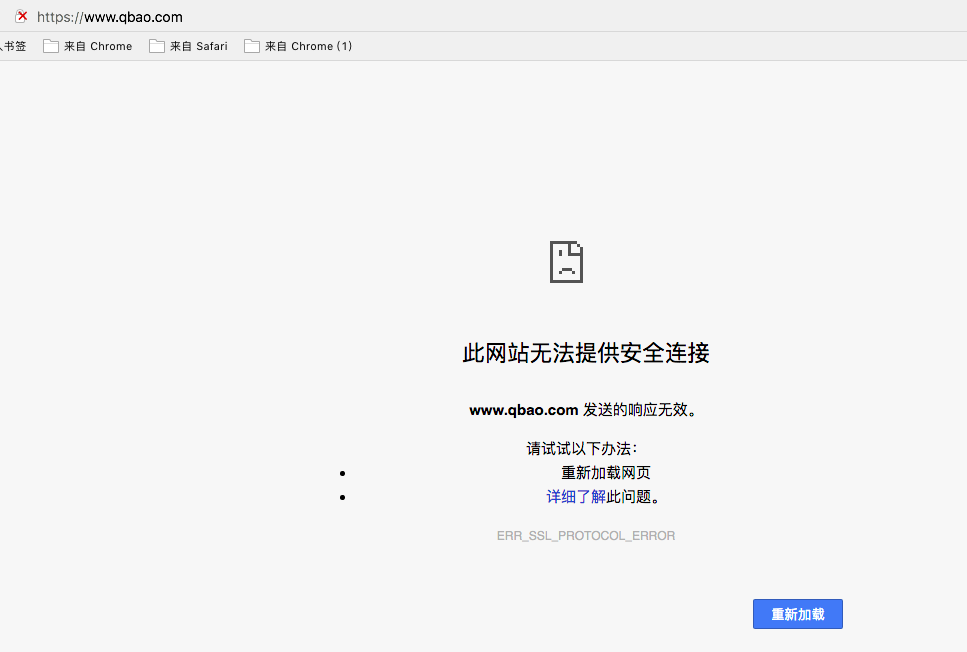Click the folder icon beside 来自 Chrome (1)
The height and width of the screenshot is (652, 967).
(x=251, y=45)
